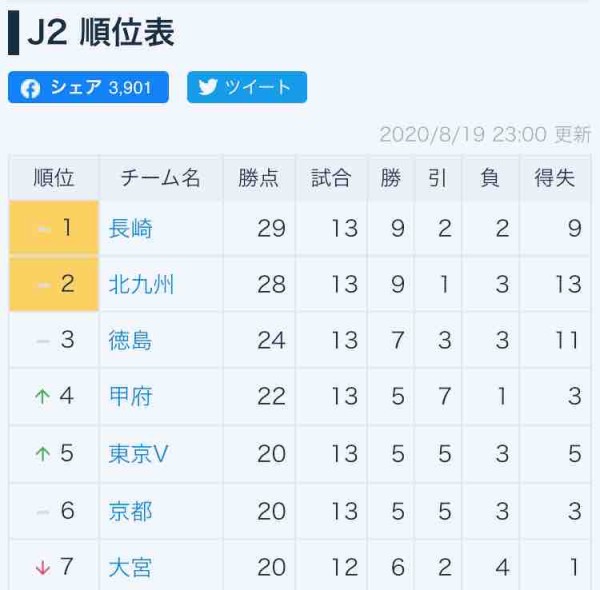Click the dash indicator beside rank 6

pyautogui.click(x=43, y=512)
